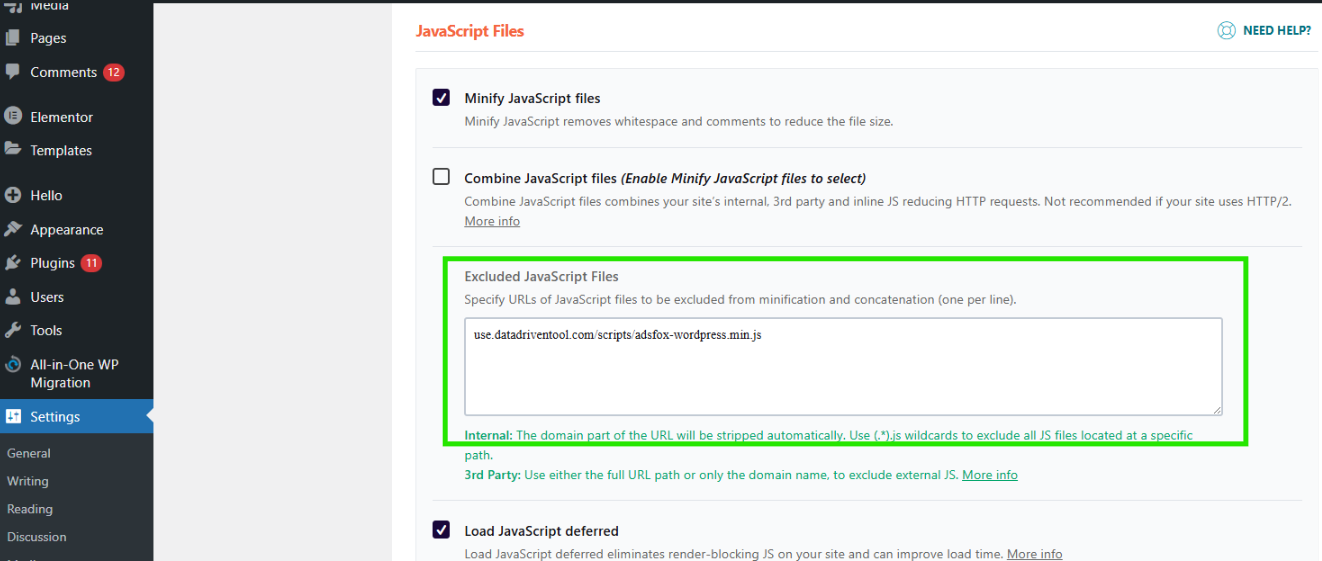Screen dimensions: 1322x561
Task: Click the Appearance paintbrush icon
Action: 13,229
